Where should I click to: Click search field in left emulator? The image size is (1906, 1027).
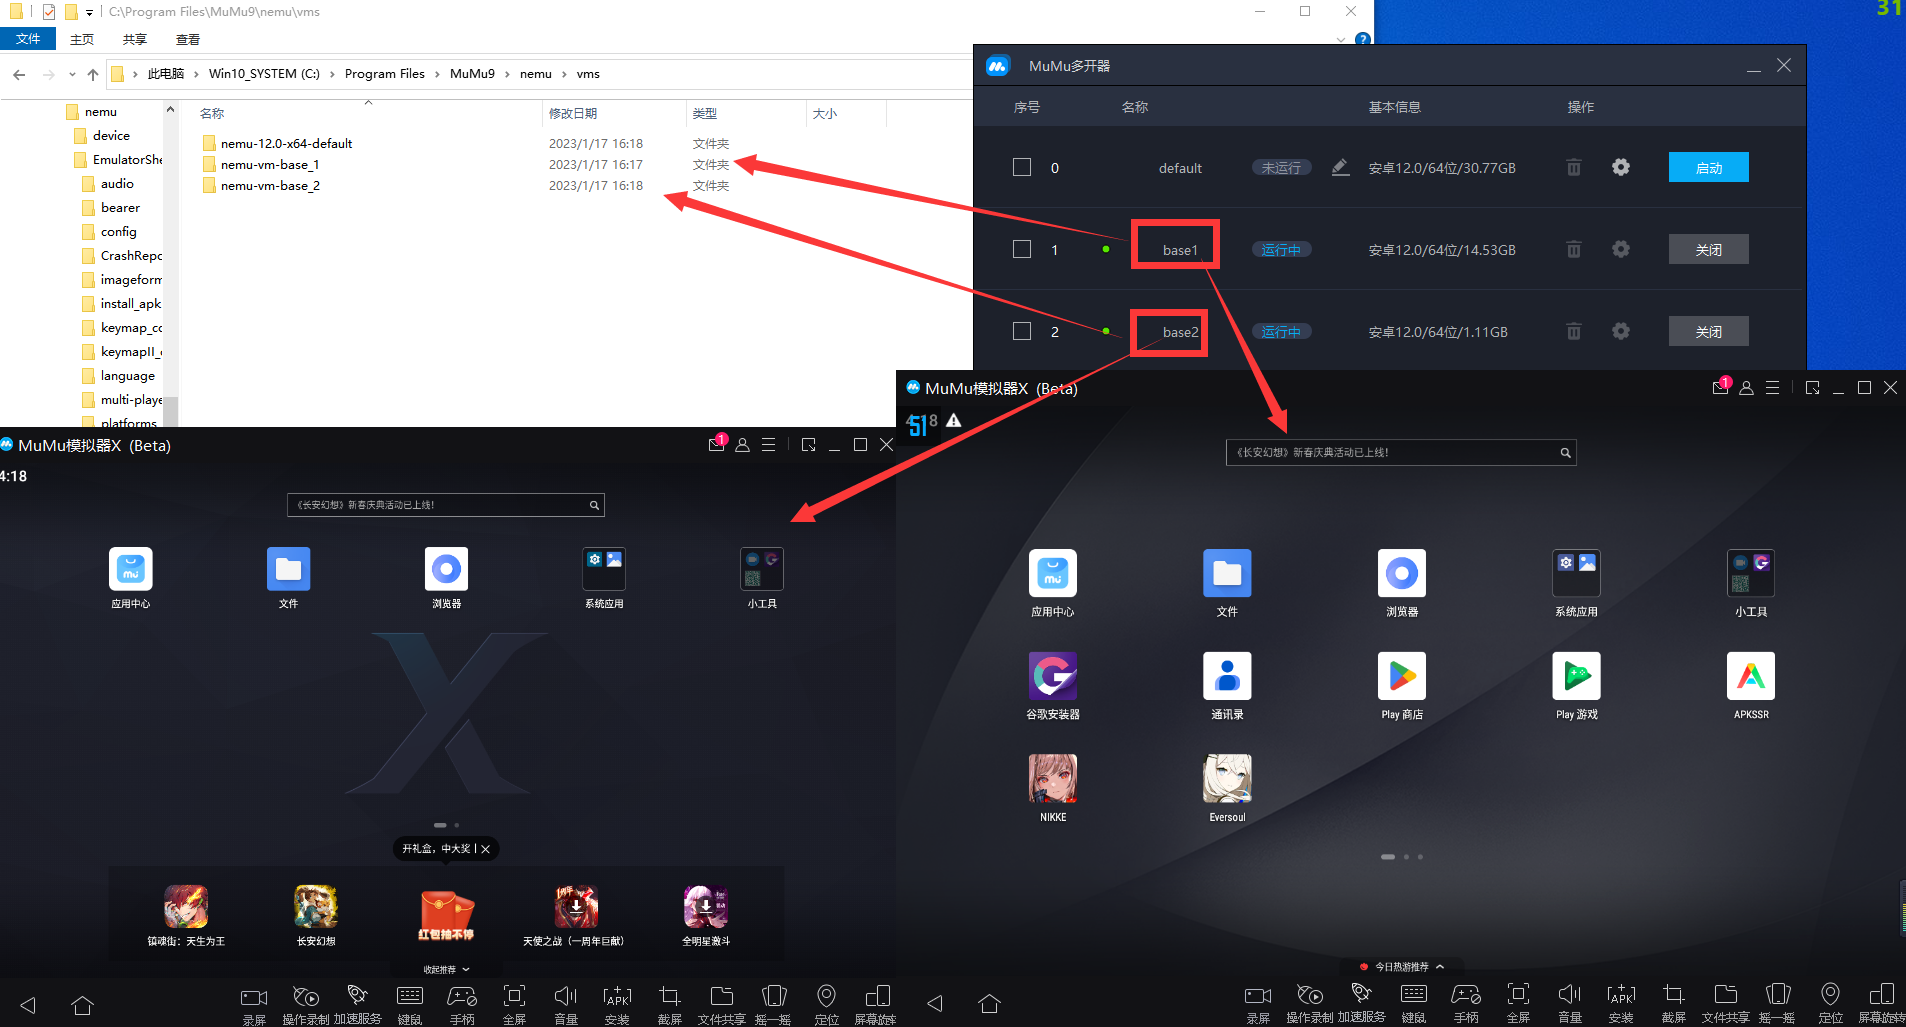click(x=446, y=505)
